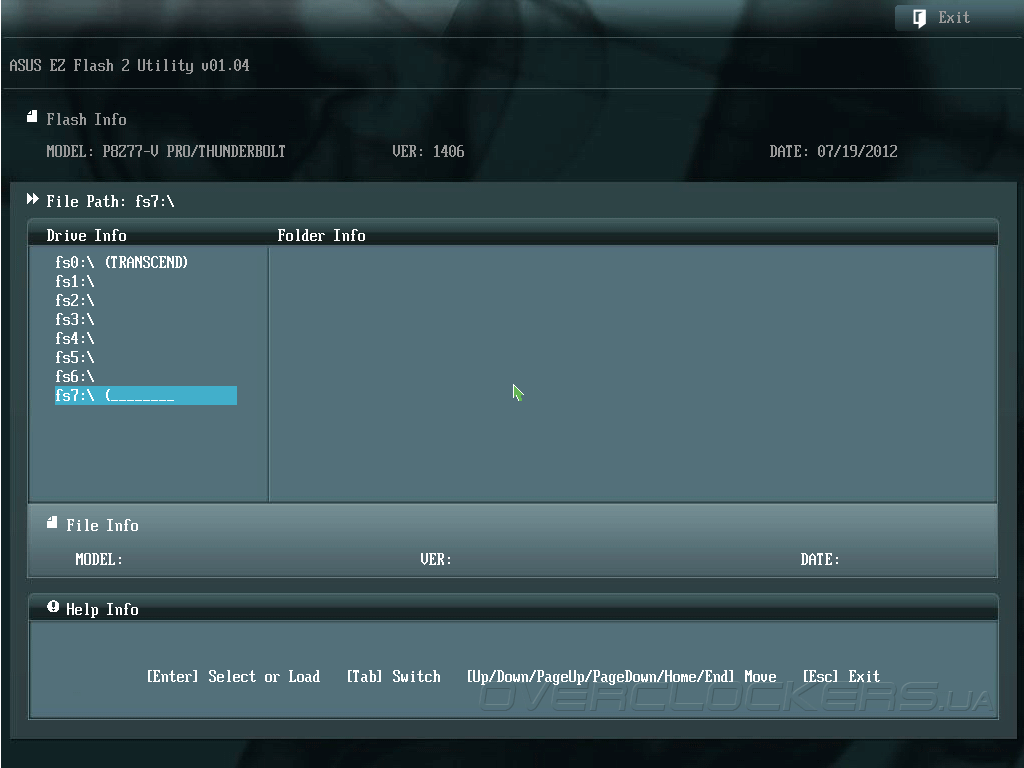
Task: Select drive fs5:\
Action: [75, 357]
